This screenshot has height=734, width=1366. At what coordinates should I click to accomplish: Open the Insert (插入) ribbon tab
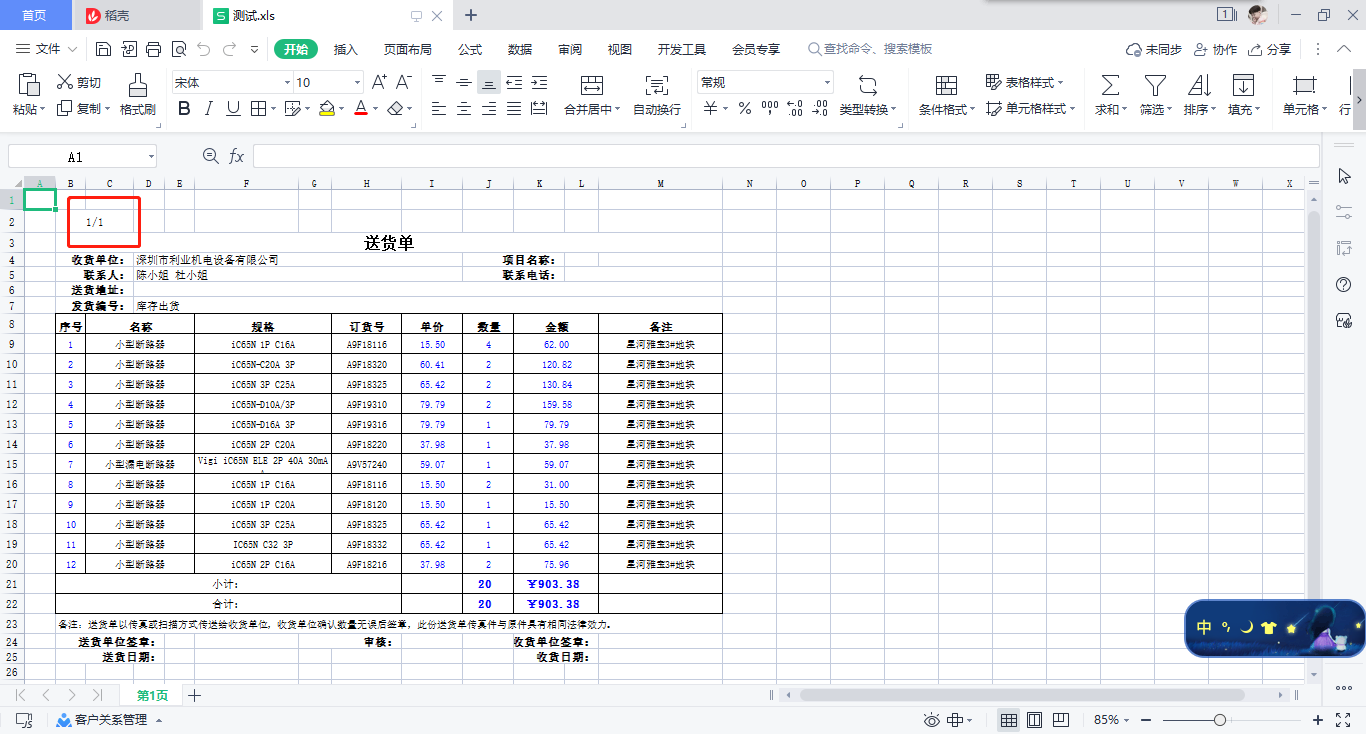pos(345,49)
